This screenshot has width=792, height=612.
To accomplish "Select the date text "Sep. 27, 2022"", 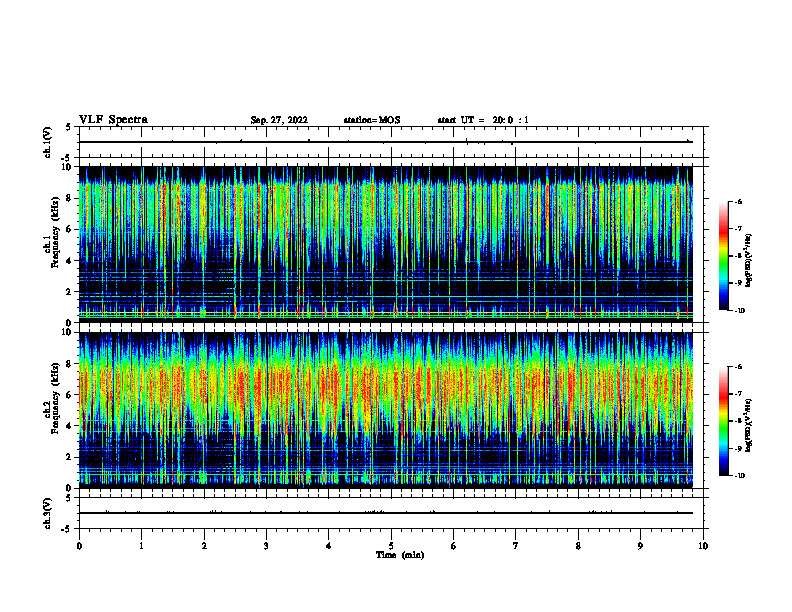I will point(279,120).
